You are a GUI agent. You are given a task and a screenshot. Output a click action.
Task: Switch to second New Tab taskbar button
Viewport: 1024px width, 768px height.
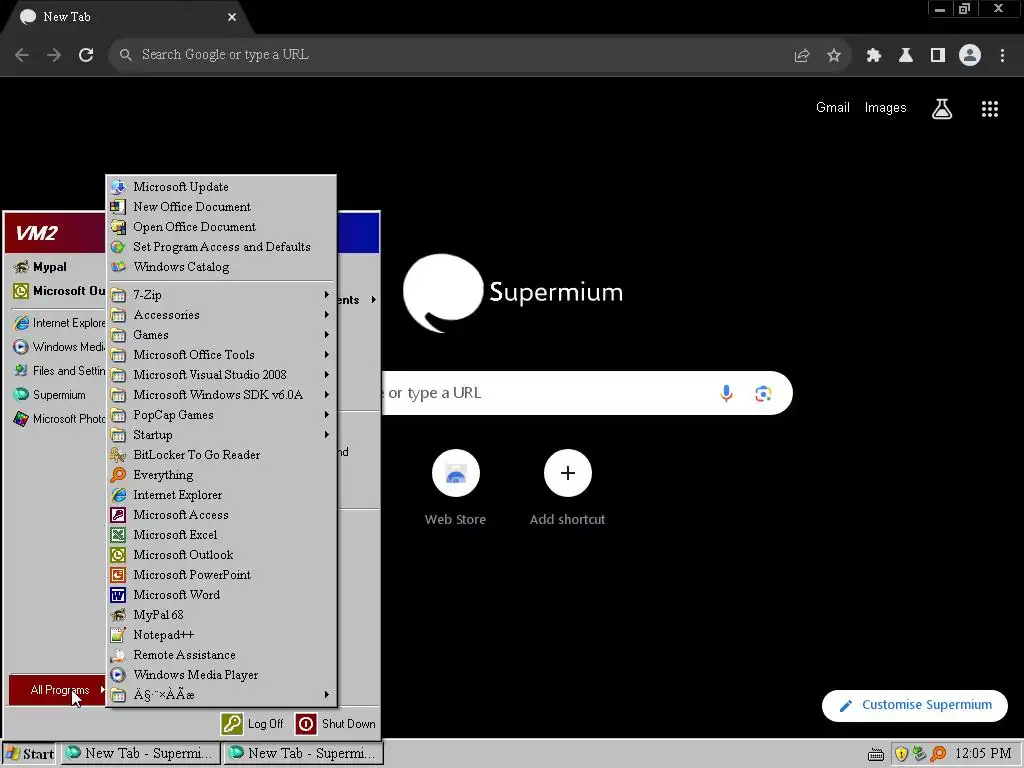[304, 754]
